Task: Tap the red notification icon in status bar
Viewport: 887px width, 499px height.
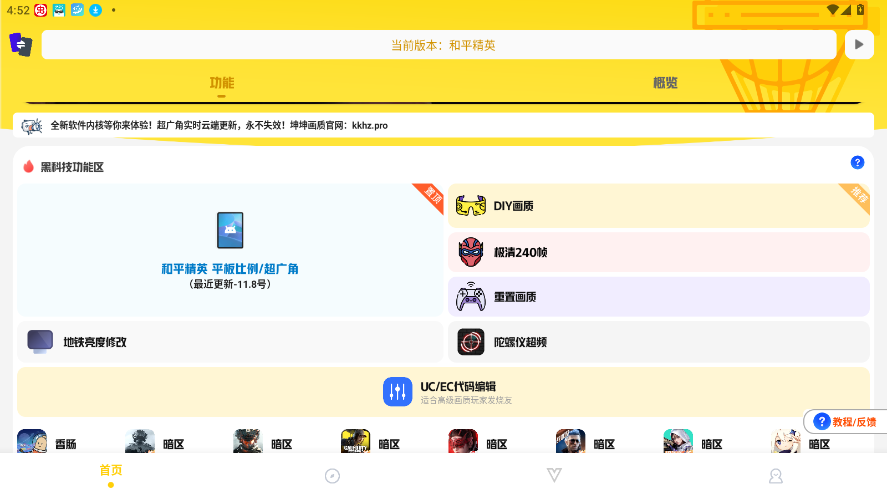Action: coord(41,10)
